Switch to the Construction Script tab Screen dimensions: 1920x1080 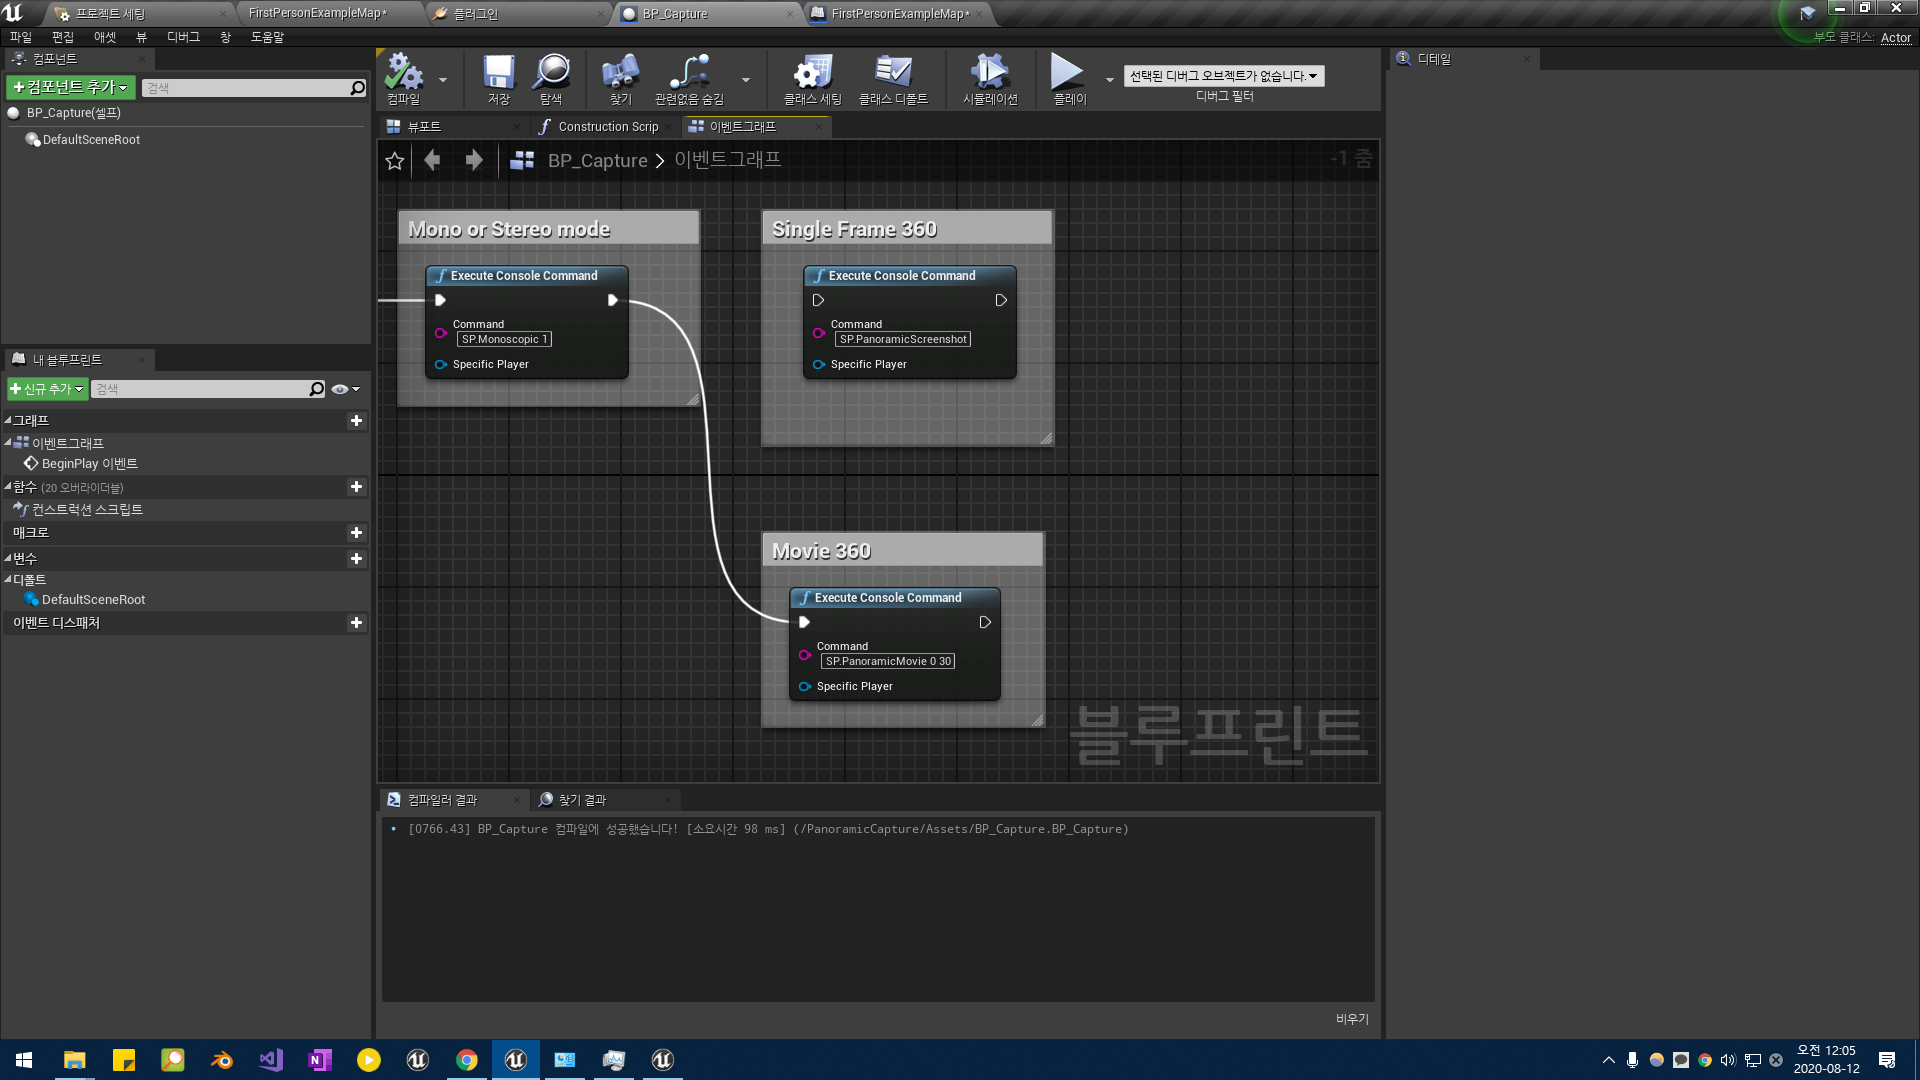(607, 127)
